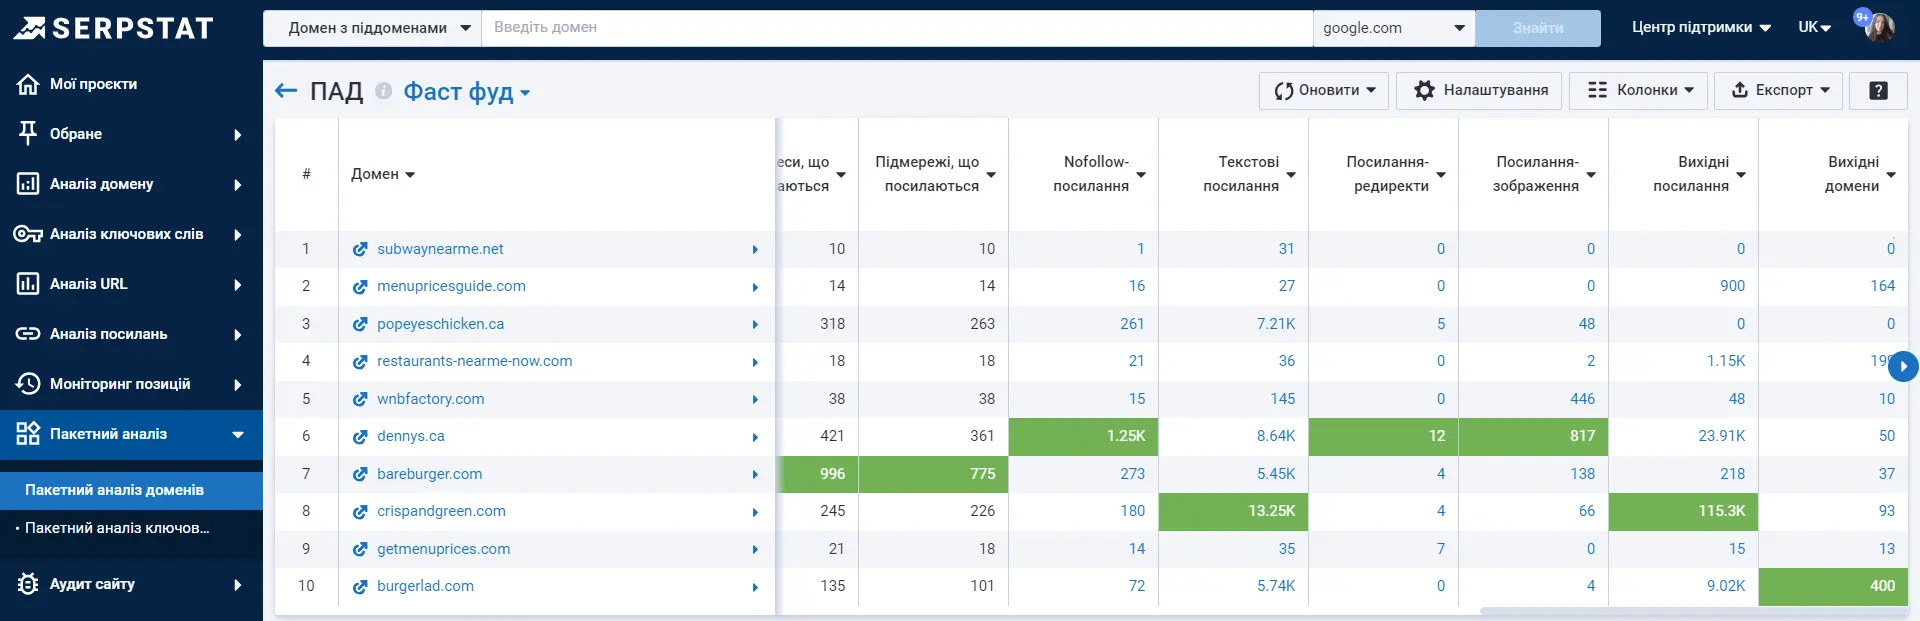Expand row arrow for bareburger.com

pyautogui.click(x=755, y=475)
